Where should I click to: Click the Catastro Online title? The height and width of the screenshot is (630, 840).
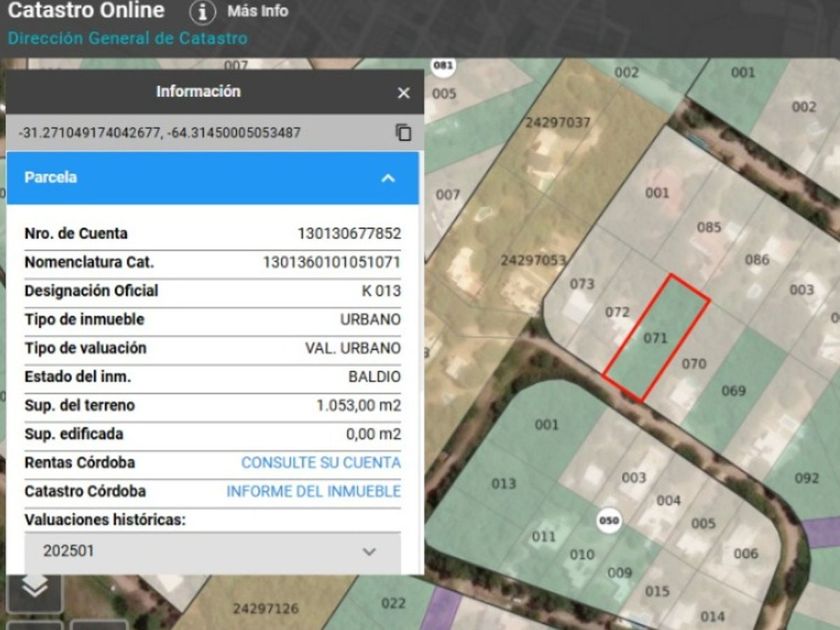click(x=86, y=11)
